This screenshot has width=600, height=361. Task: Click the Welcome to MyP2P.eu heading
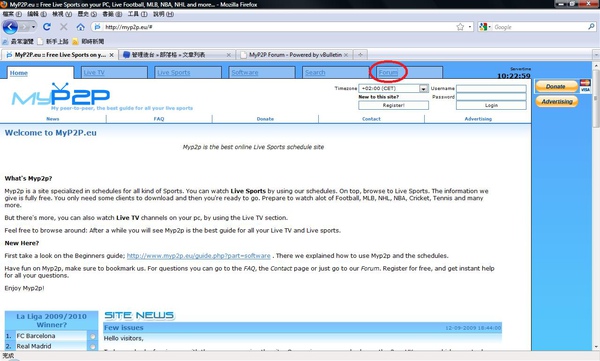[51, 133]
